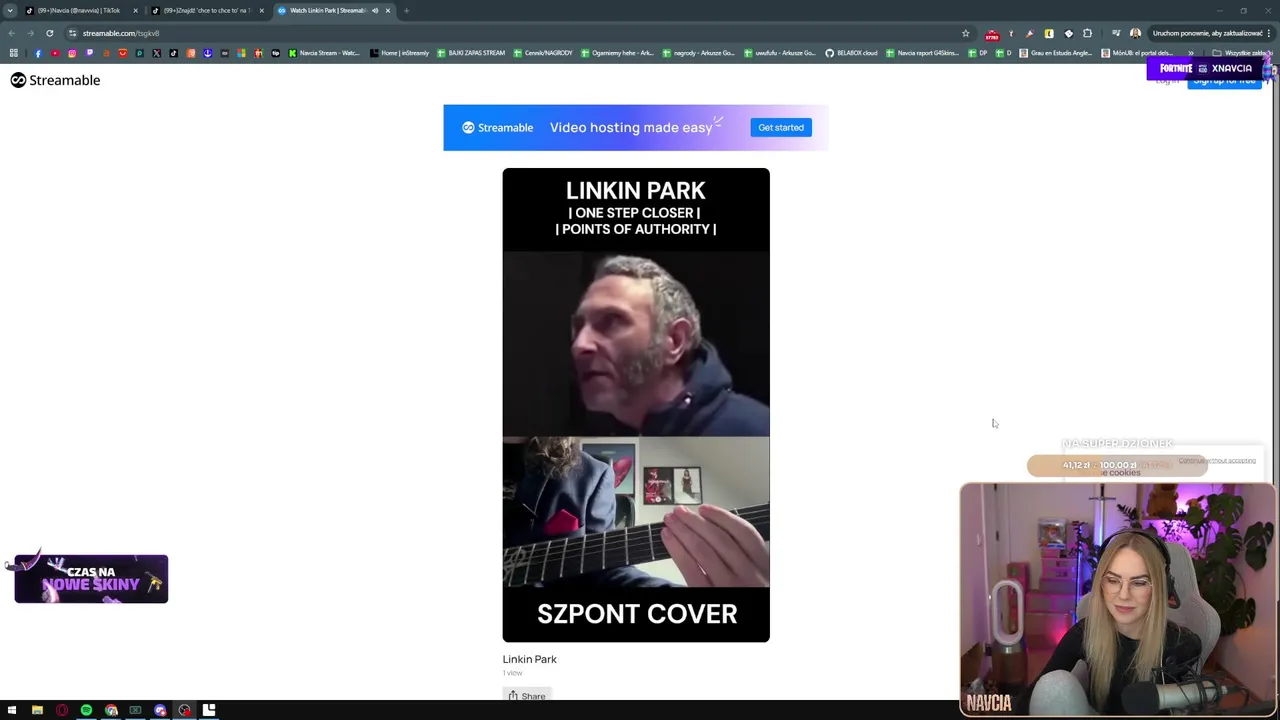Click the Linkin Park video player
Viewport: 1280px width, 720px height.
tap(636, 405)
